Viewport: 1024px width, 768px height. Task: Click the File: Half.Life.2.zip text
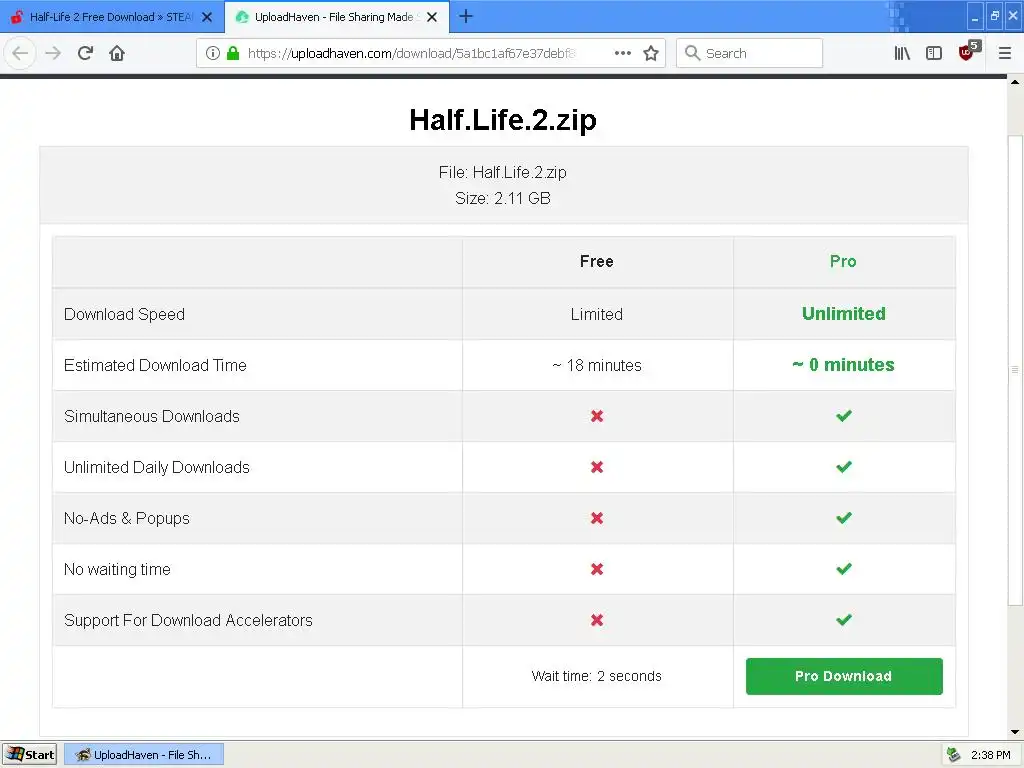503,172
